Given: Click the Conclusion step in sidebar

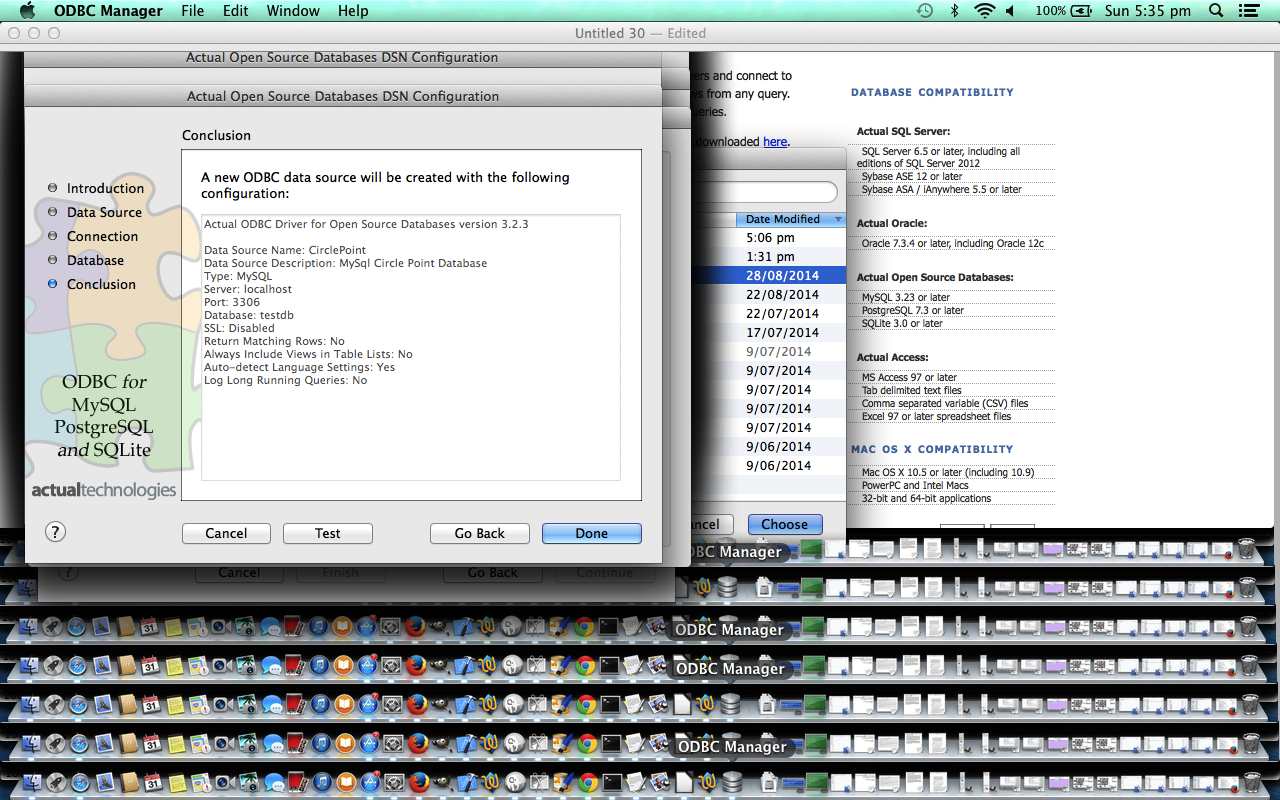Looking at the screenshot, I should coord(101,284).
